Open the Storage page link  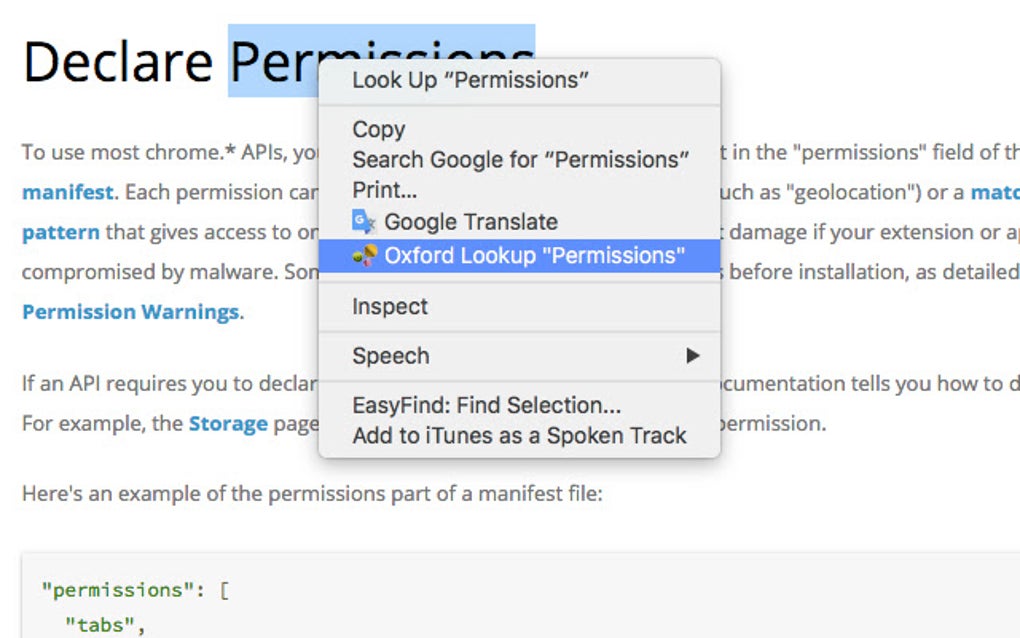pyautogui.click(x=226, y=423)
